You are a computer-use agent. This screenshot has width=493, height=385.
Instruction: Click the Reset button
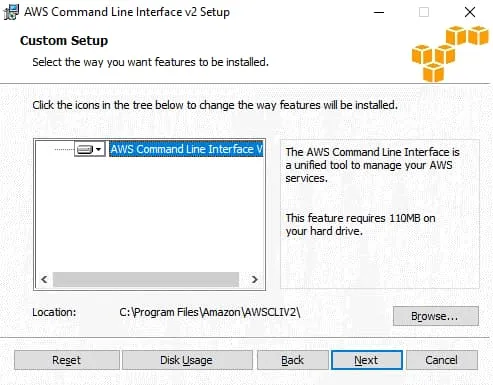pos(67,360)
